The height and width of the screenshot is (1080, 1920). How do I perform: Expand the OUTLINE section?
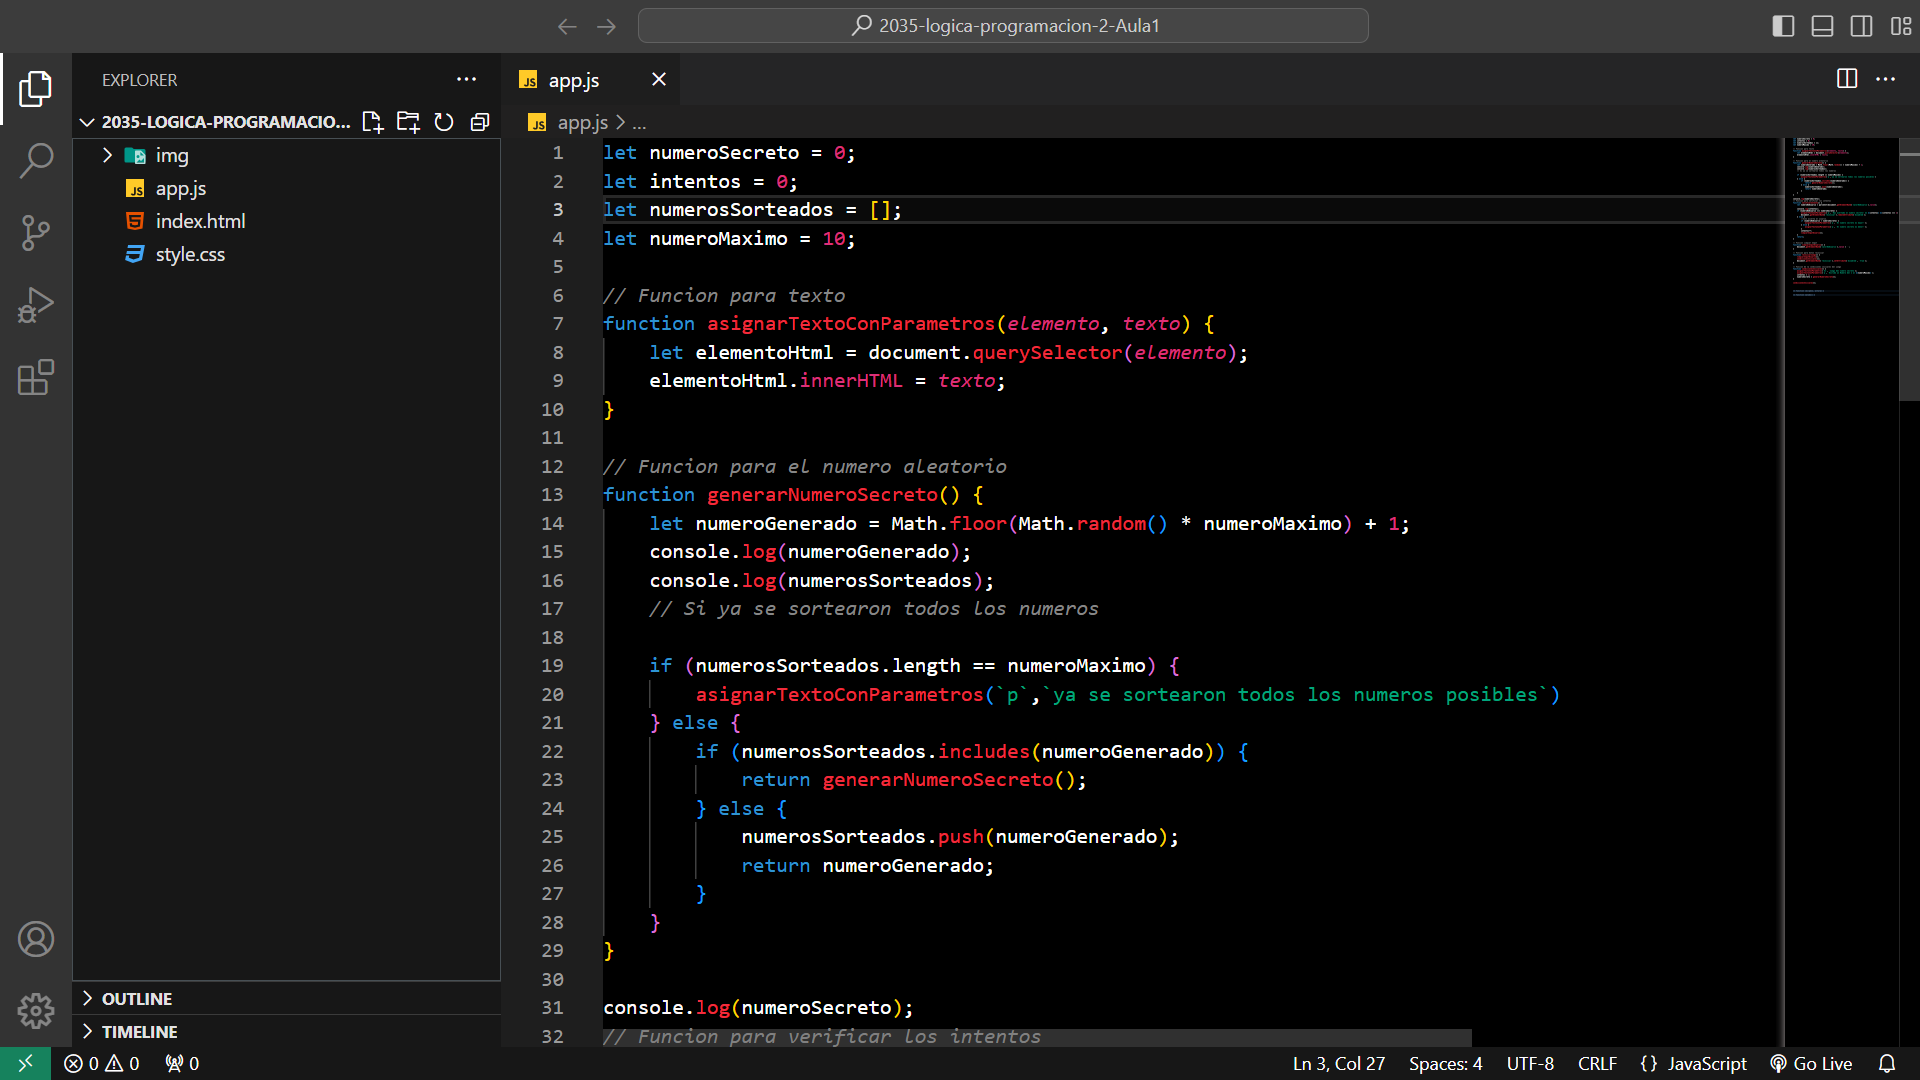(x=137, y=999)
